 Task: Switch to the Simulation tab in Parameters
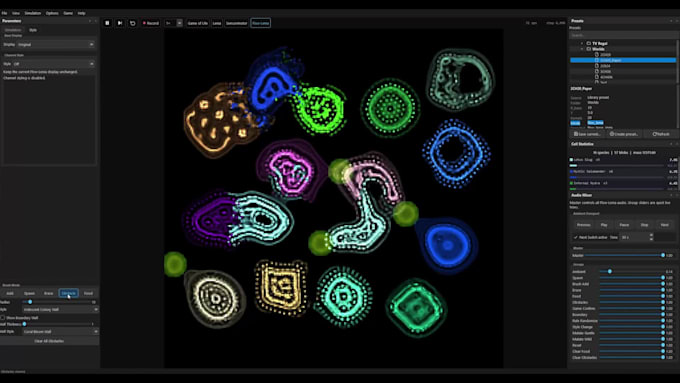tap(13, 30)
